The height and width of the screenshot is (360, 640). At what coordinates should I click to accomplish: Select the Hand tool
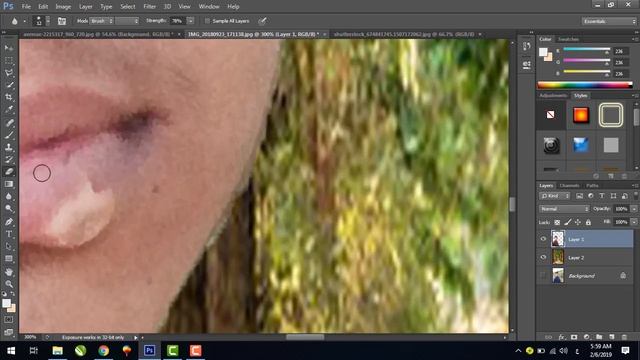pos(9,272)
